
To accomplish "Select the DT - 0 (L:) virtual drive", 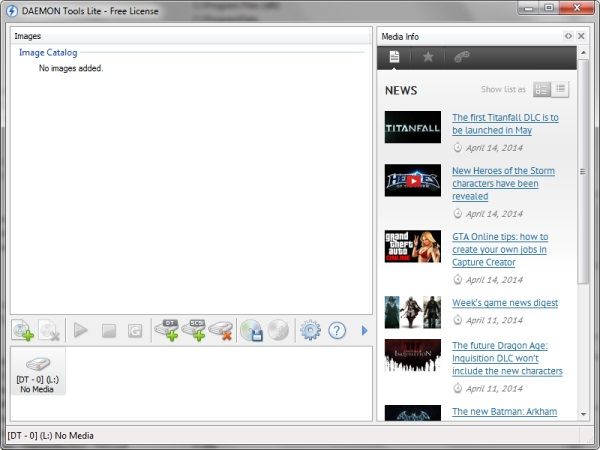I will (38, 371).
